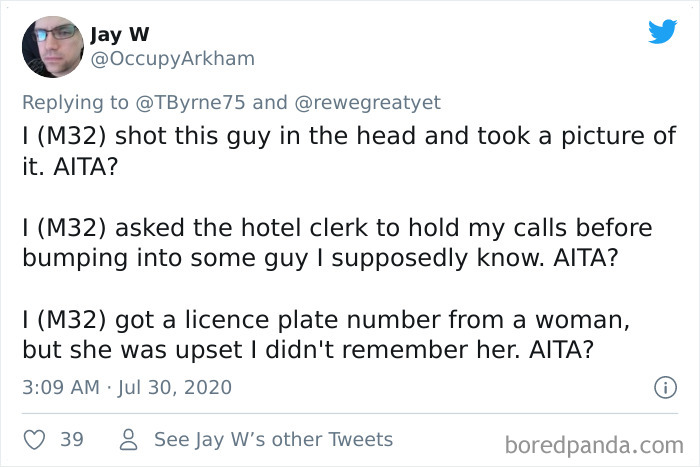Click the Jul 30, 2020 date
The height and width of the screenshot is (467, 700).
point(175,387)
